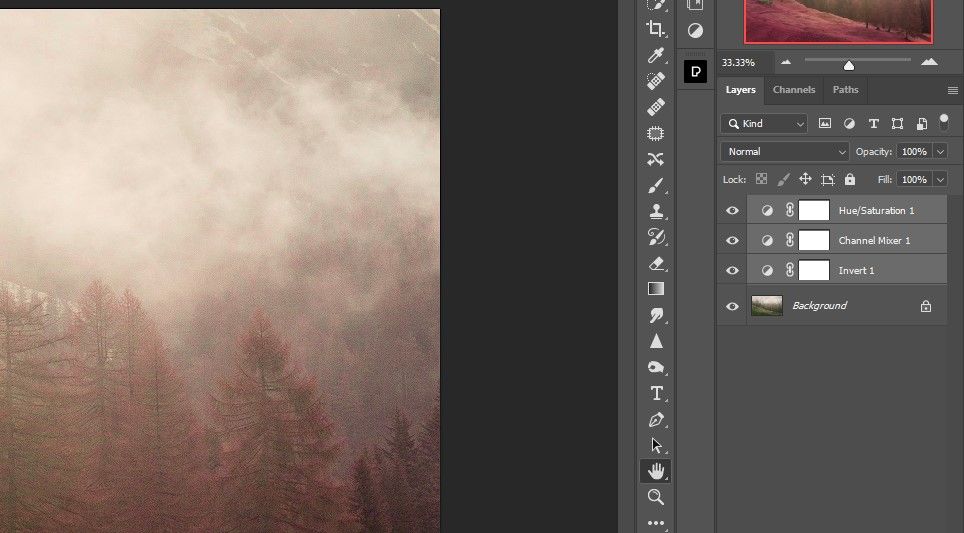The image size is (964, 533).
Task: Select the Hue/Saturation 1 layer mask thumbnail
Action: [813, 210]
